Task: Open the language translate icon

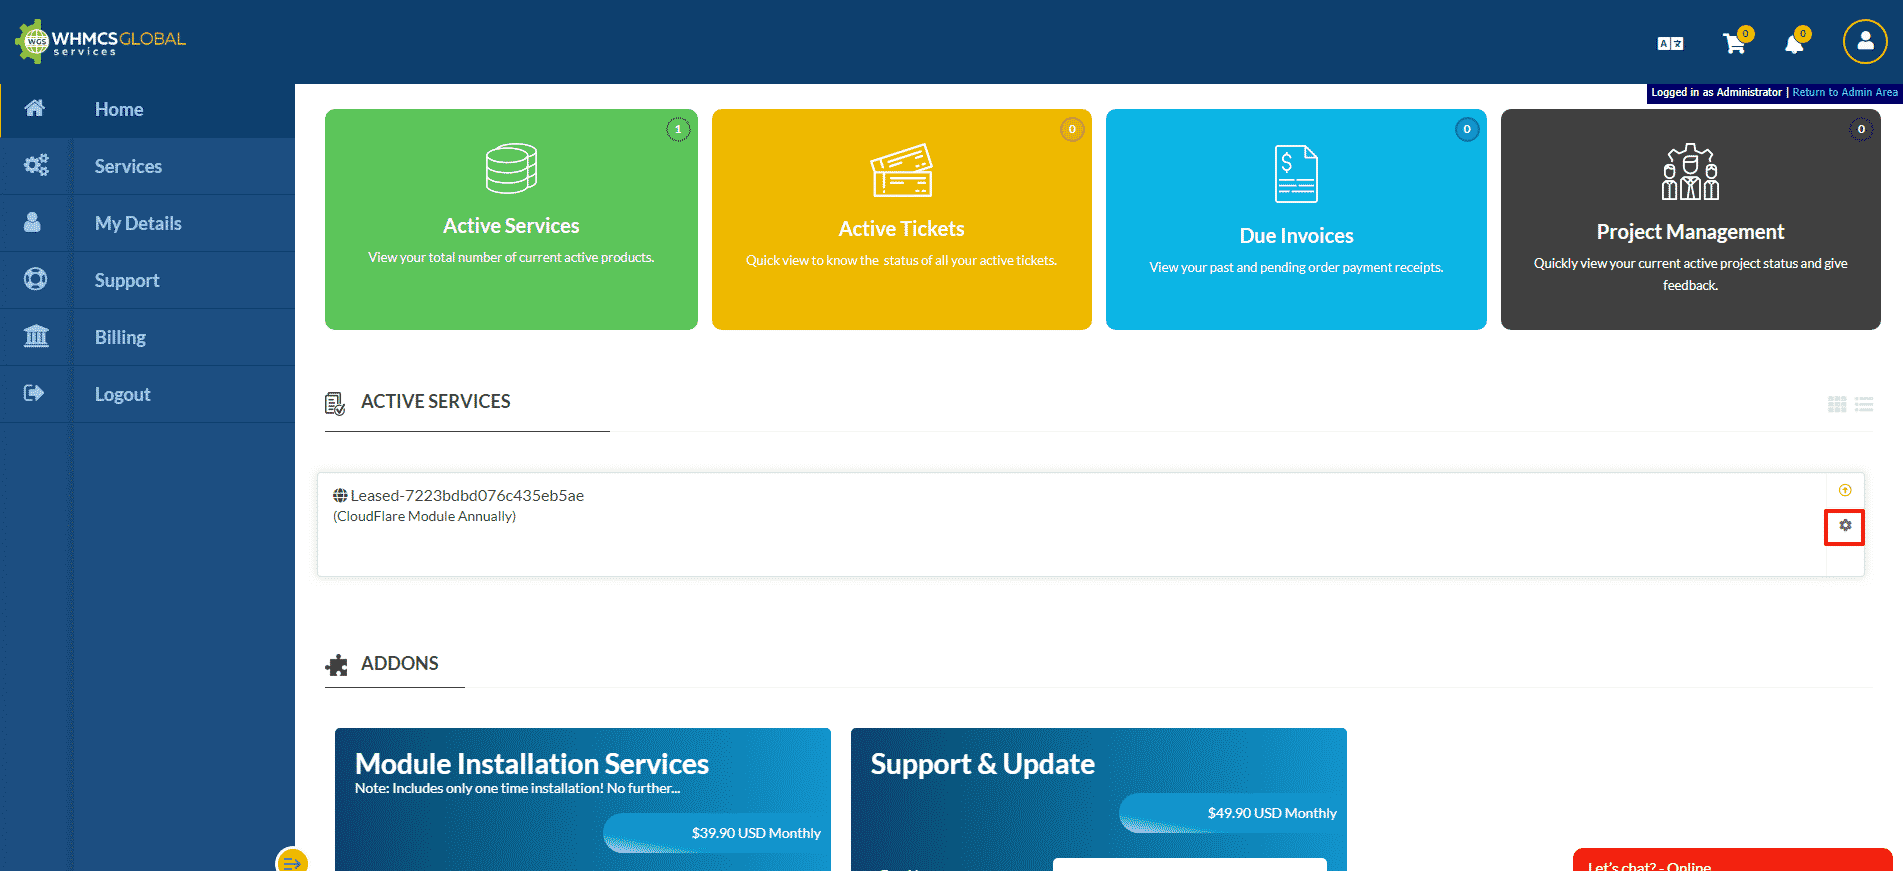Action: click(x=1670, y=43)
